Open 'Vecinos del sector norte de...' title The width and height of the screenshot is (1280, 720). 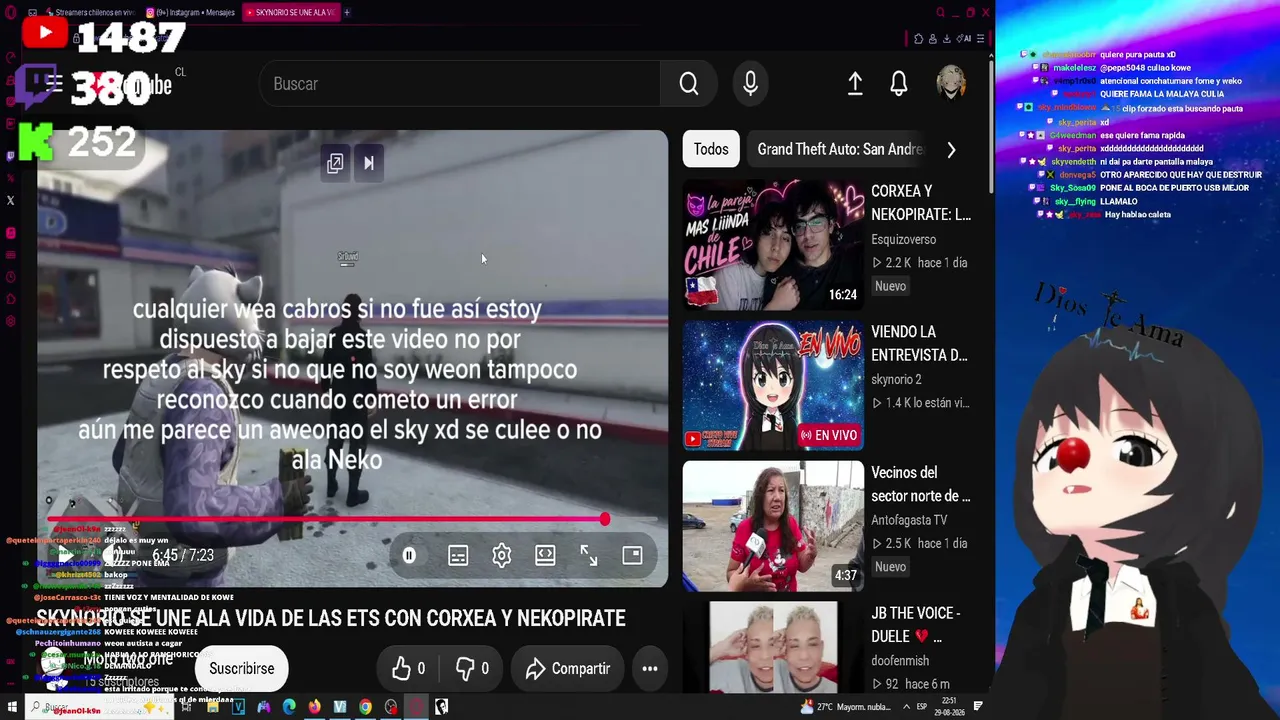click(x=920, y=484)
